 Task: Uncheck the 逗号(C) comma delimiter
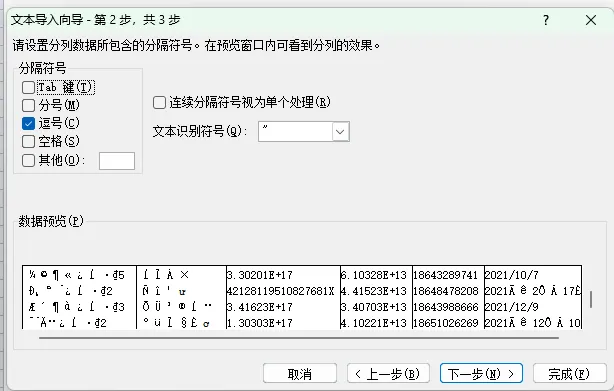(x=29, y=124)
